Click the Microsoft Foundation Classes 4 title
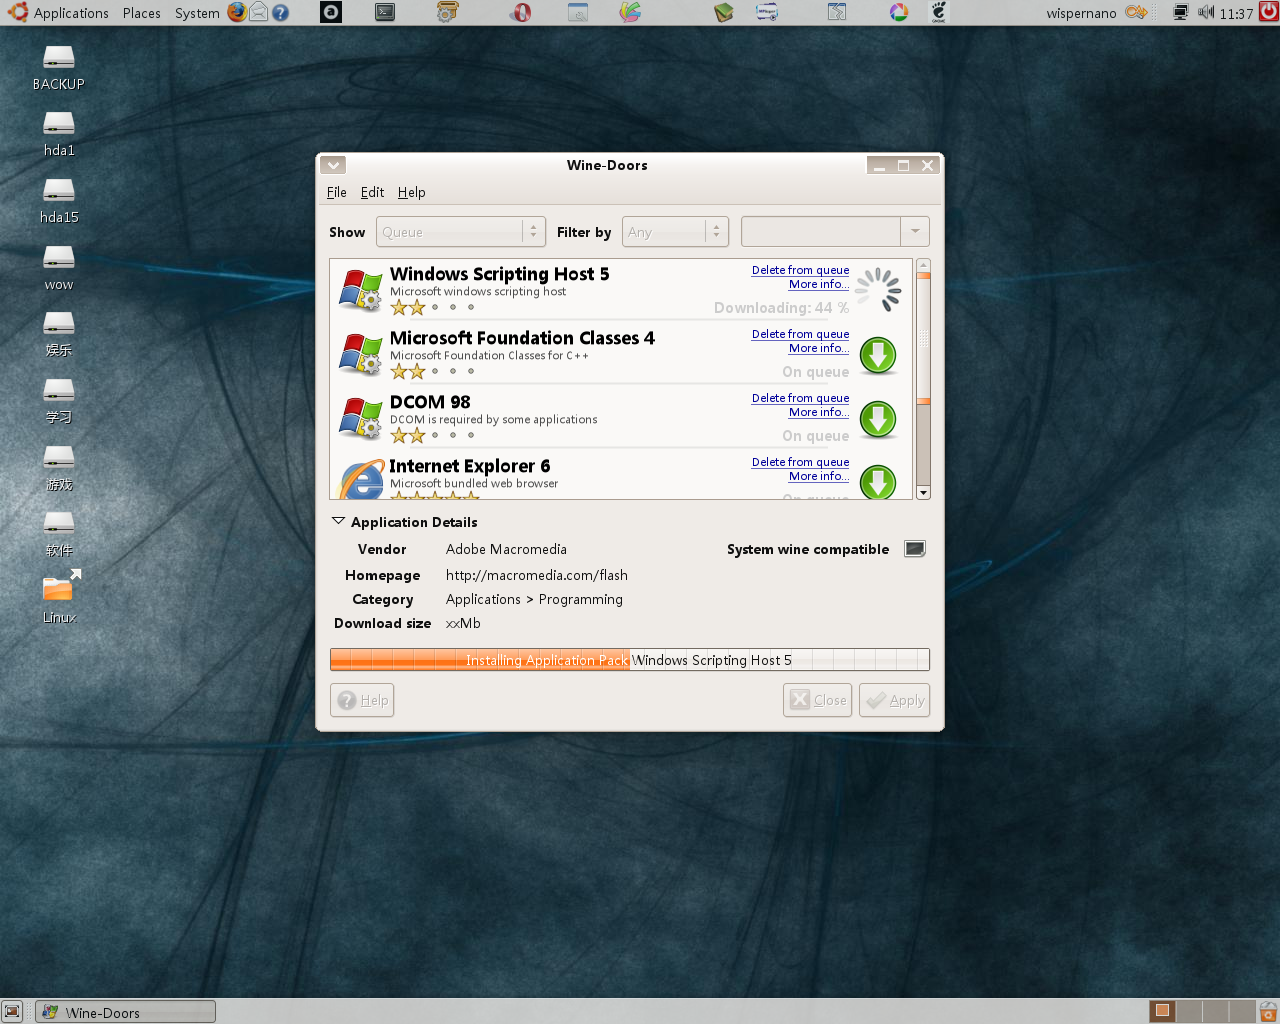 pyautogui.click(x=522, y=338)
